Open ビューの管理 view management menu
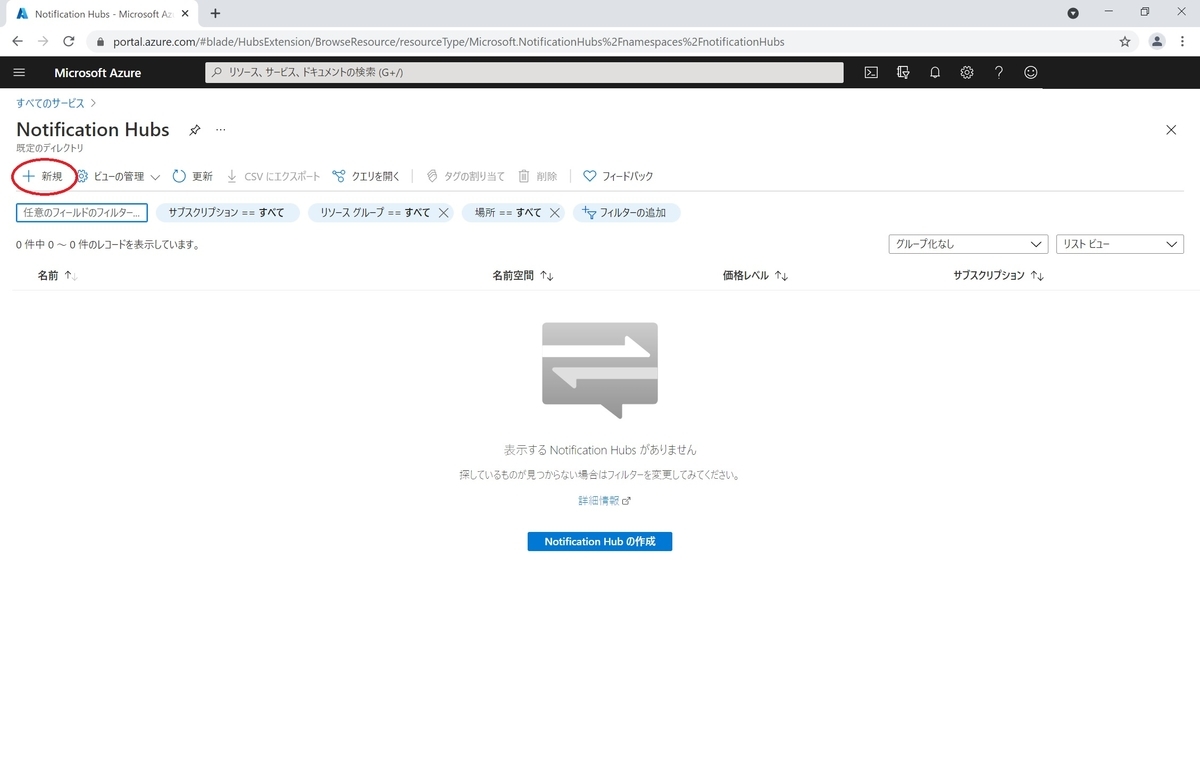Viewport: 1200px width, 766px height. coord(118,176)
